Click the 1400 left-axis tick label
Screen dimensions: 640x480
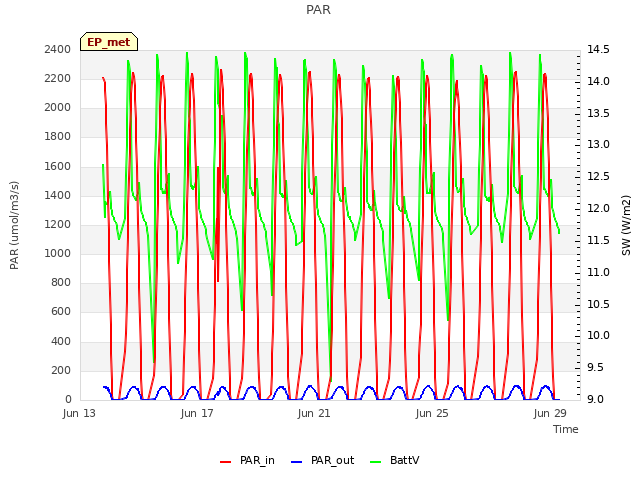pos(58,196)
